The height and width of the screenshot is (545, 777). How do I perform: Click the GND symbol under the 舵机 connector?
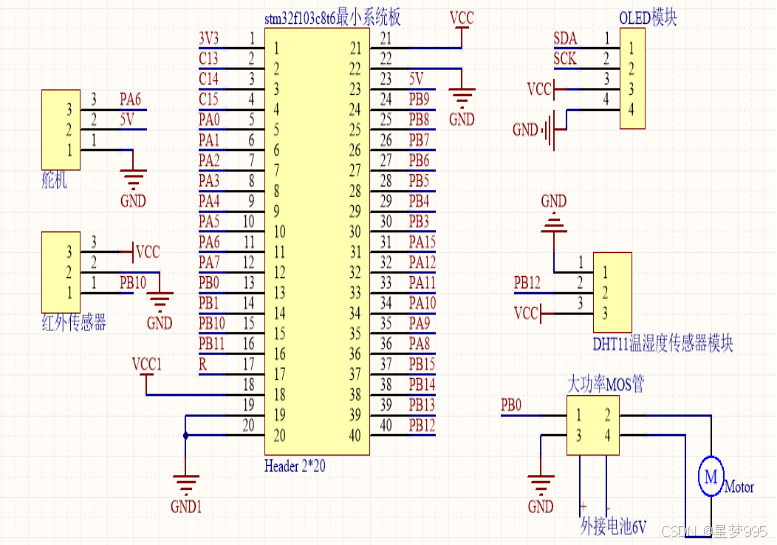coord(133,180)
